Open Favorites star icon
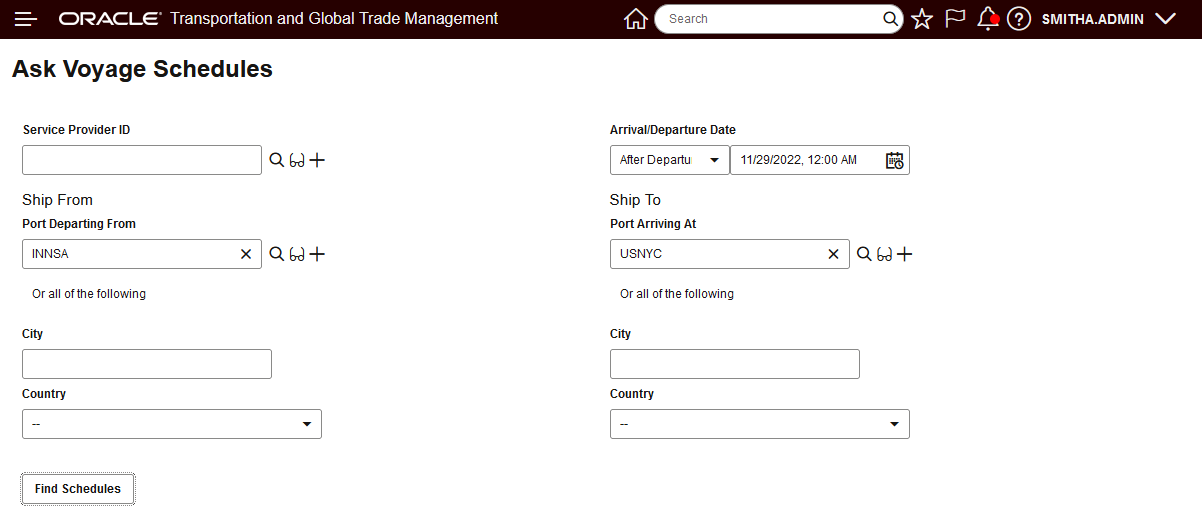 [x=922, y=19]
